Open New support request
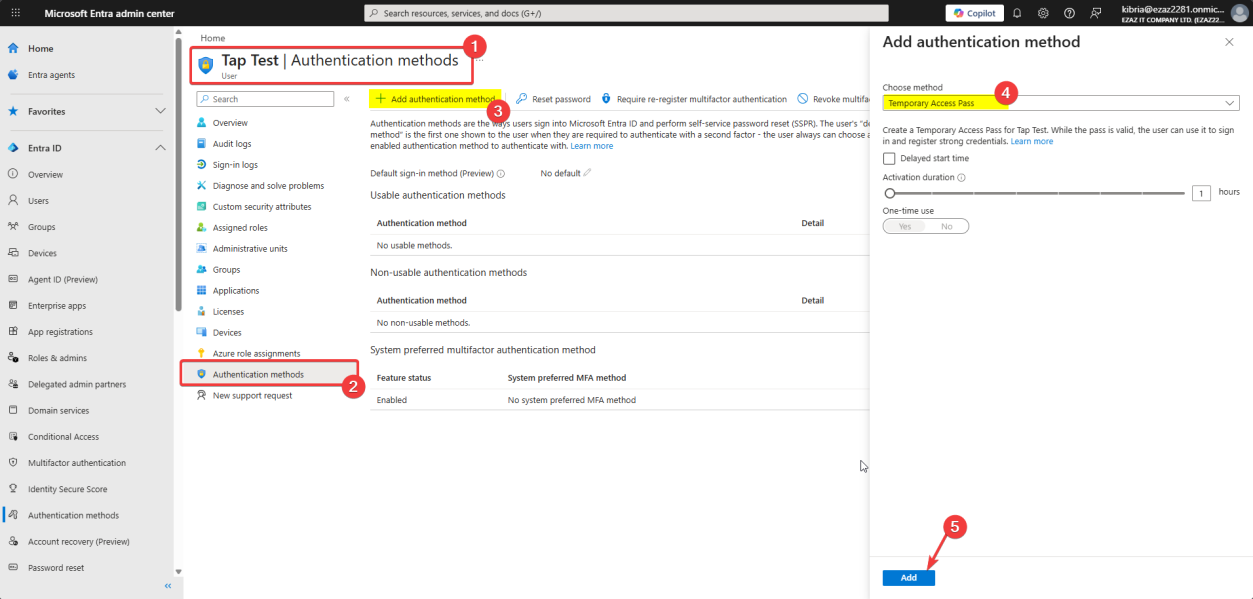The width and height of the screenshot is (1253, 599). coord(252,396)
